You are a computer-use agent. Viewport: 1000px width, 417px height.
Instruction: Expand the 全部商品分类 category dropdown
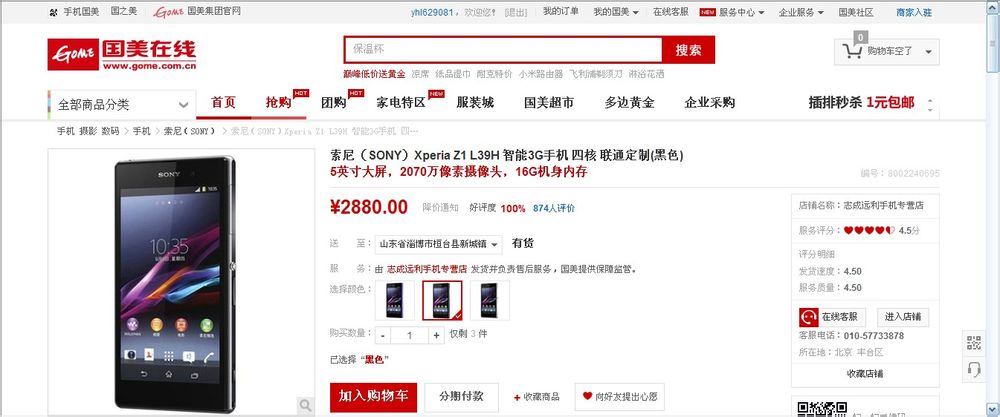[122, 105]
